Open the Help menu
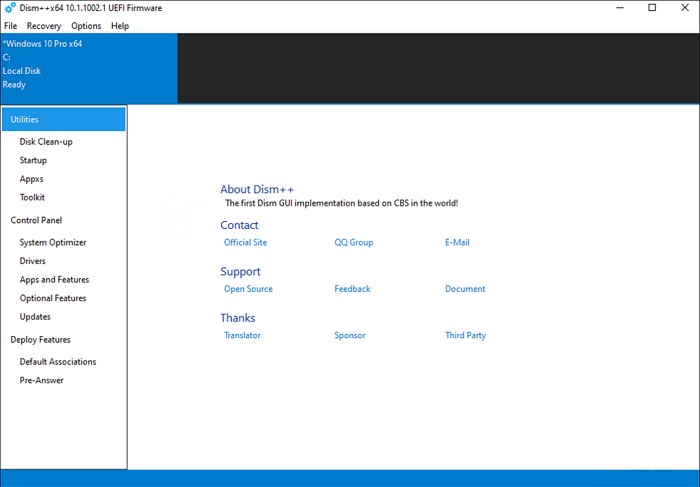The image size is (700, 487). tap(120, 26)
